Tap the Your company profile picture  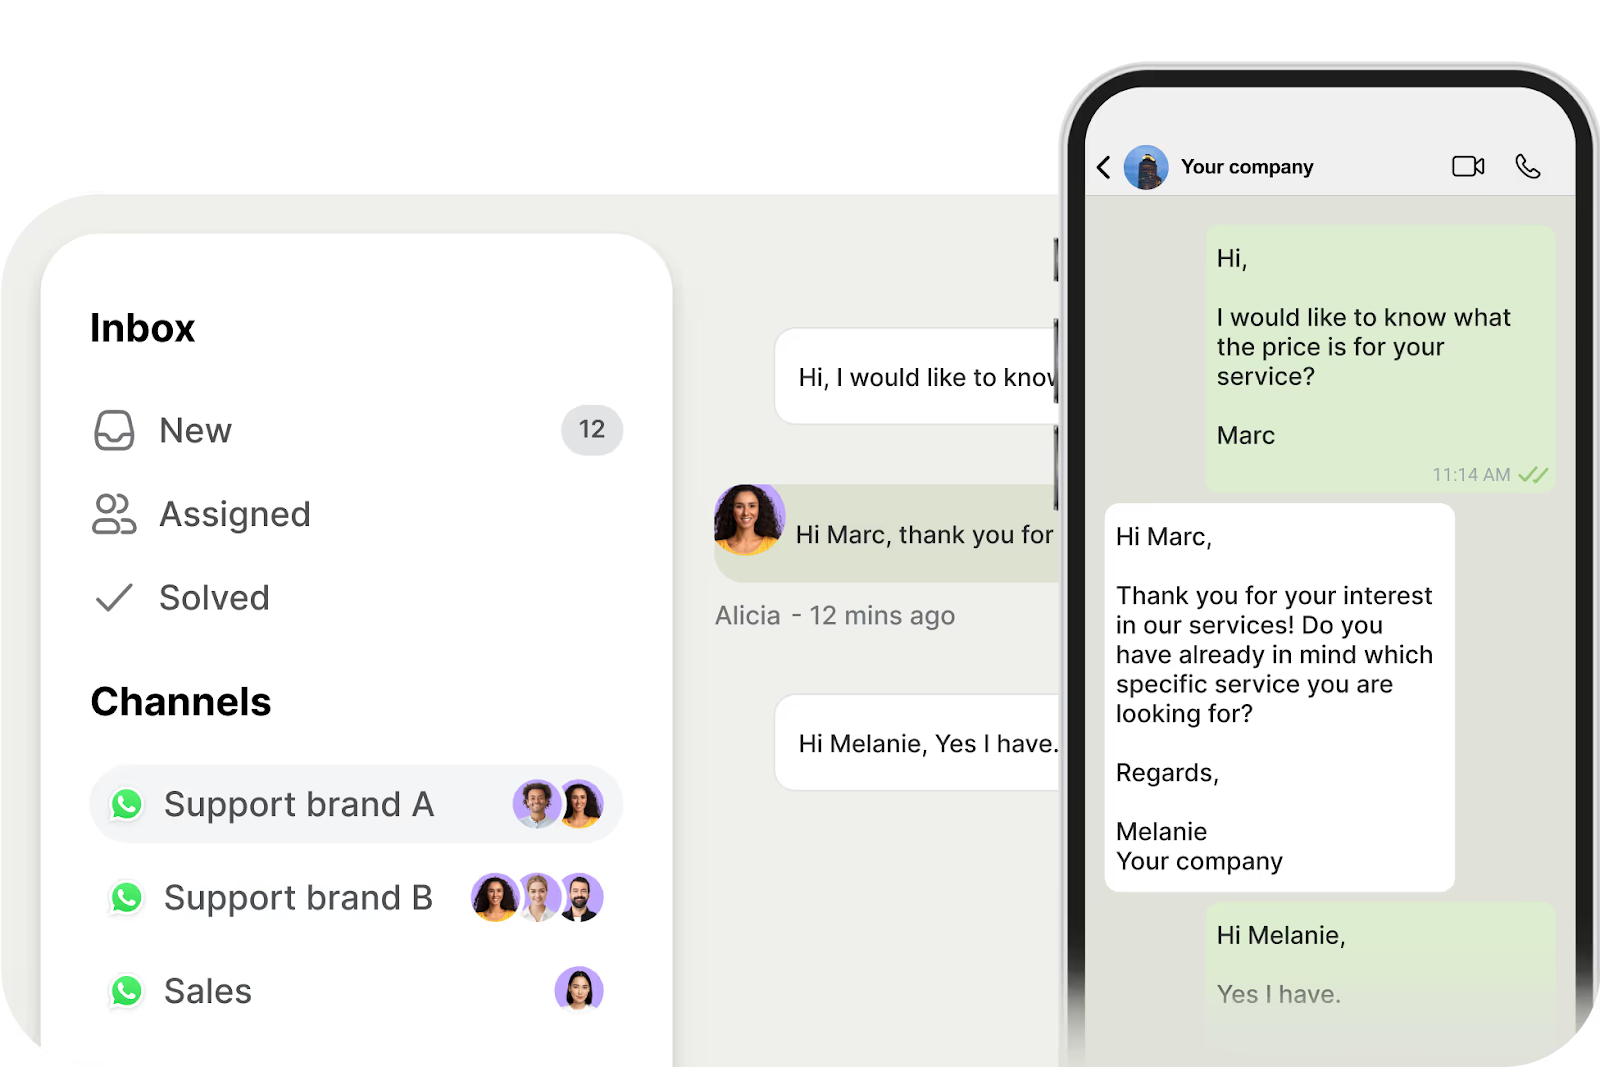pyautogui.click(x=1146, y=167)
